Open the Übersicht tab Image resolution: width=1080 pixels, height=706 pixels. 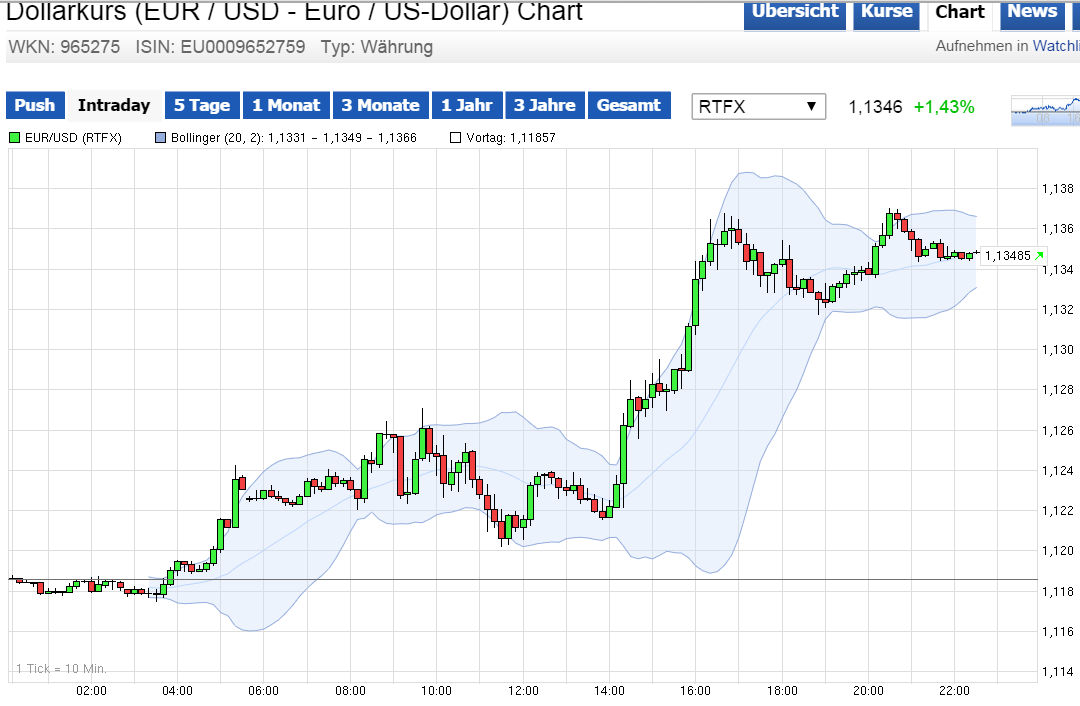pos(794,12)
